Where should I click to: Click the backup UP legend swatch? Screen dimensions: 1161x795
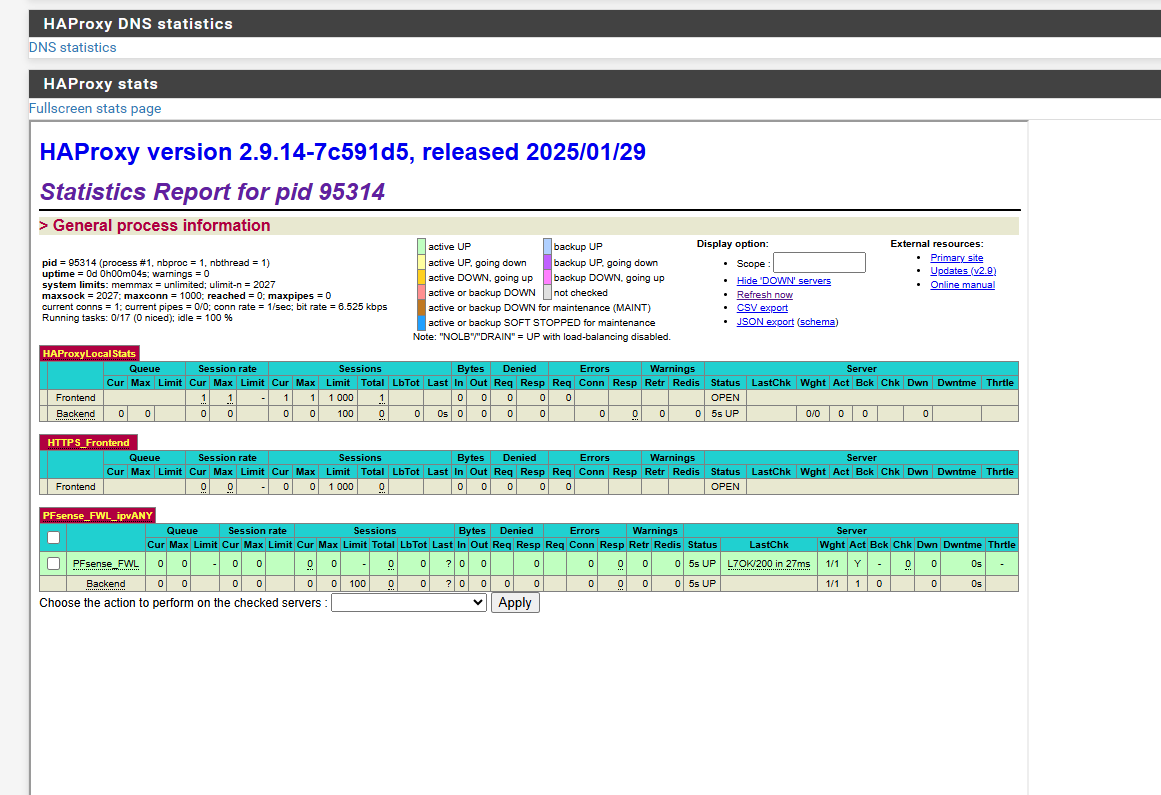(547, 246)
